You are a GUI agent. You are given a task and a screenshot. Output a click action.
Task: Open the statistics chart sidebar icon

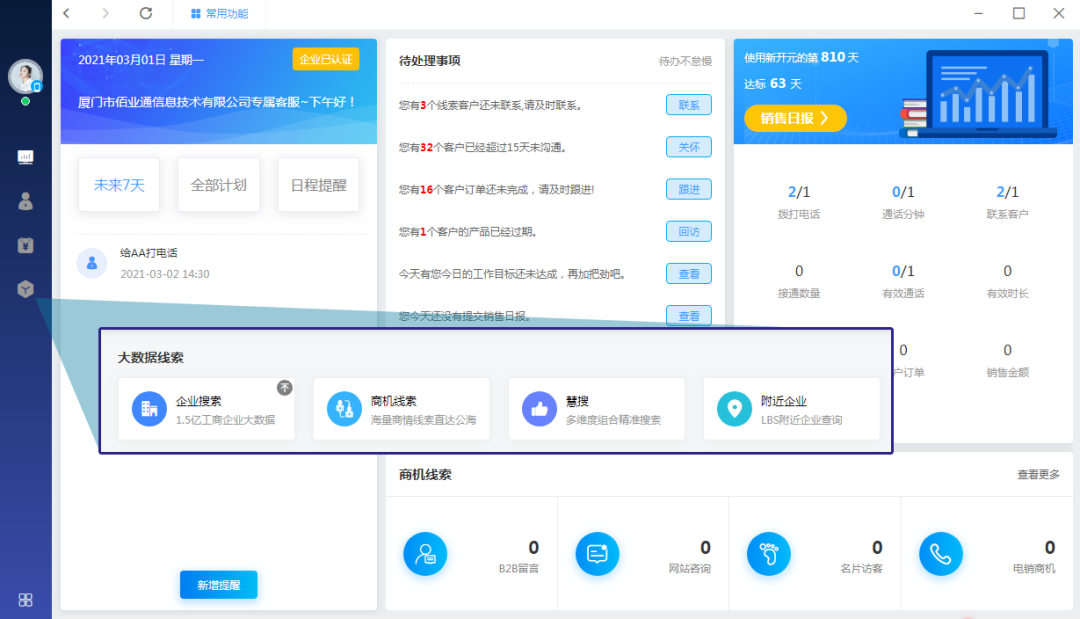coord(25,157)
